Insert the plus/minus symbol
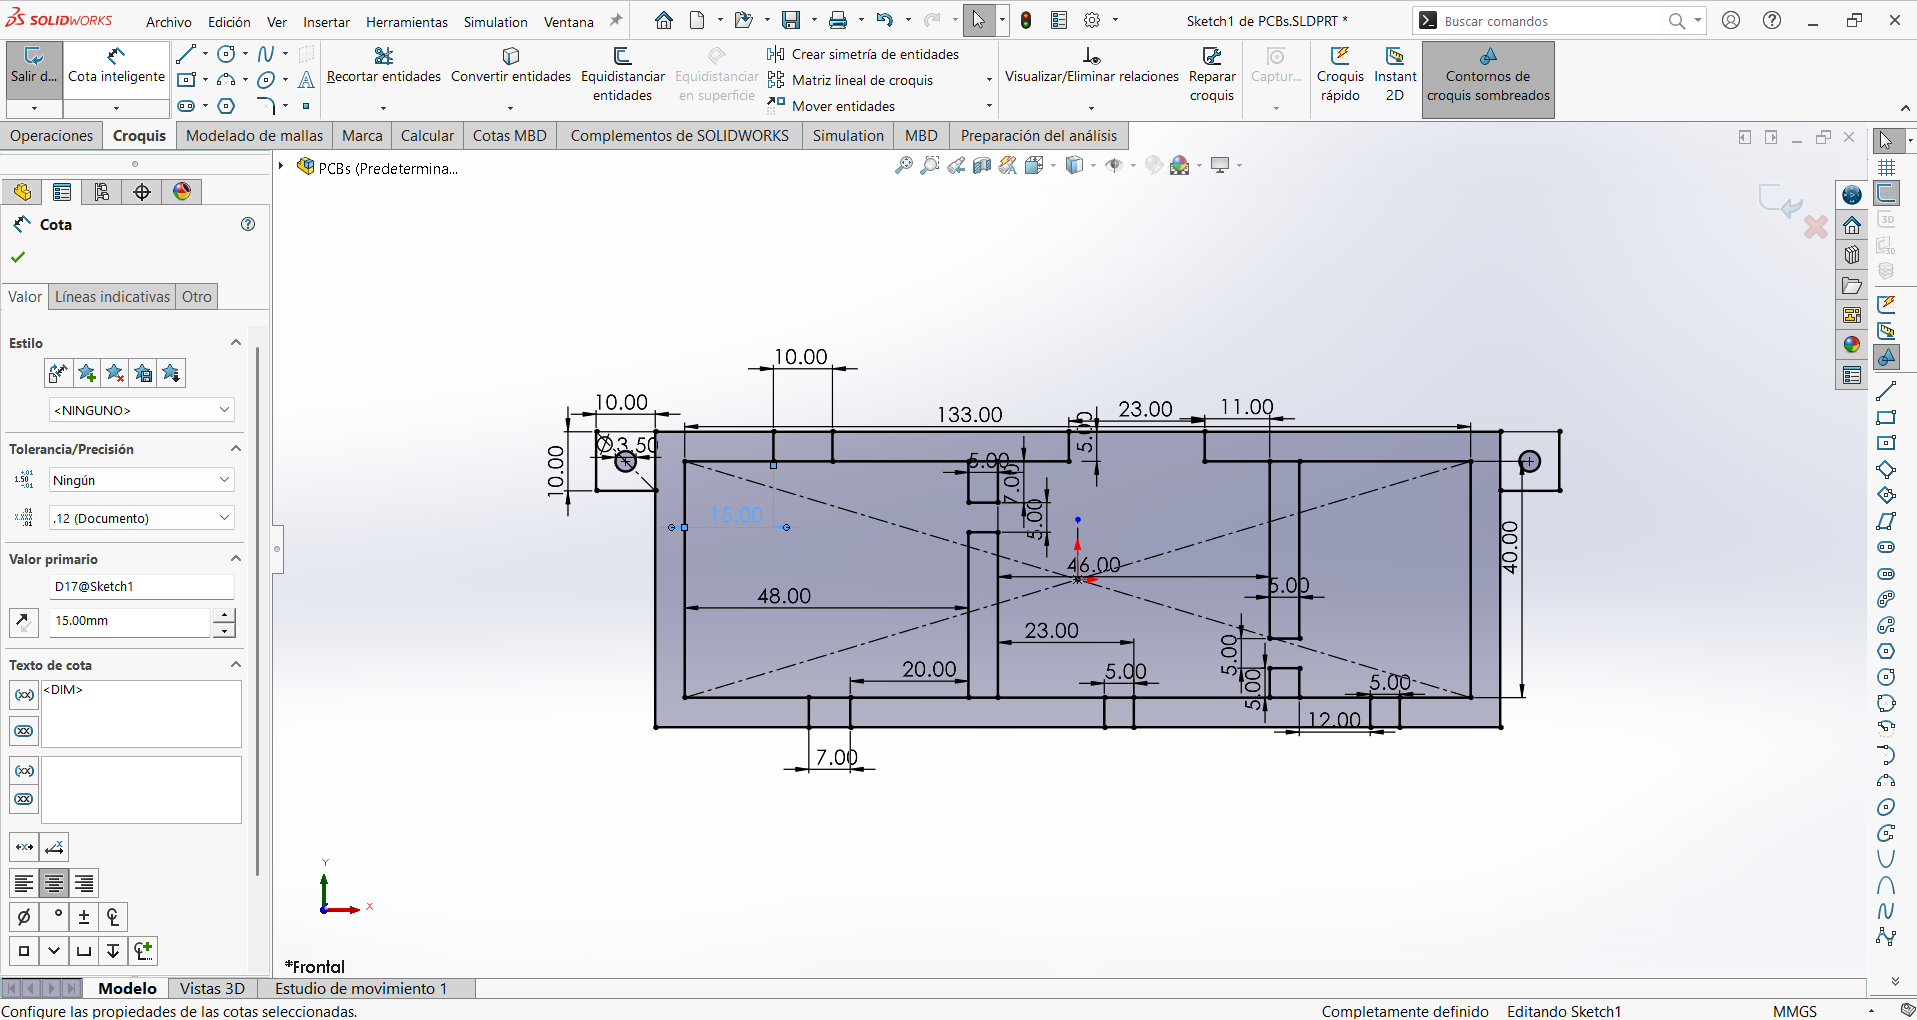1917x1020 pixels. [x=84, y=916]
